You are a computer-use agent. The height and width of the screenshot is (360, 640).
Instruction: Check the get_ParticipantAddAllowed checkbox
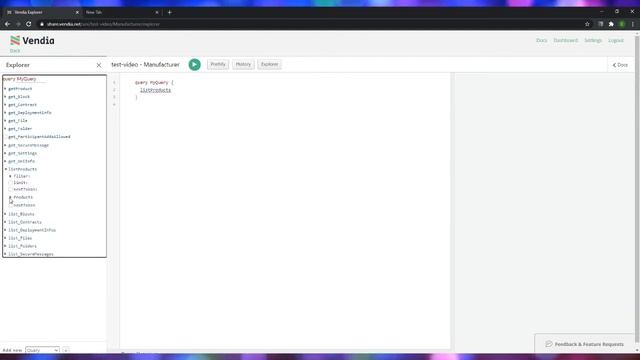point(6,137)
